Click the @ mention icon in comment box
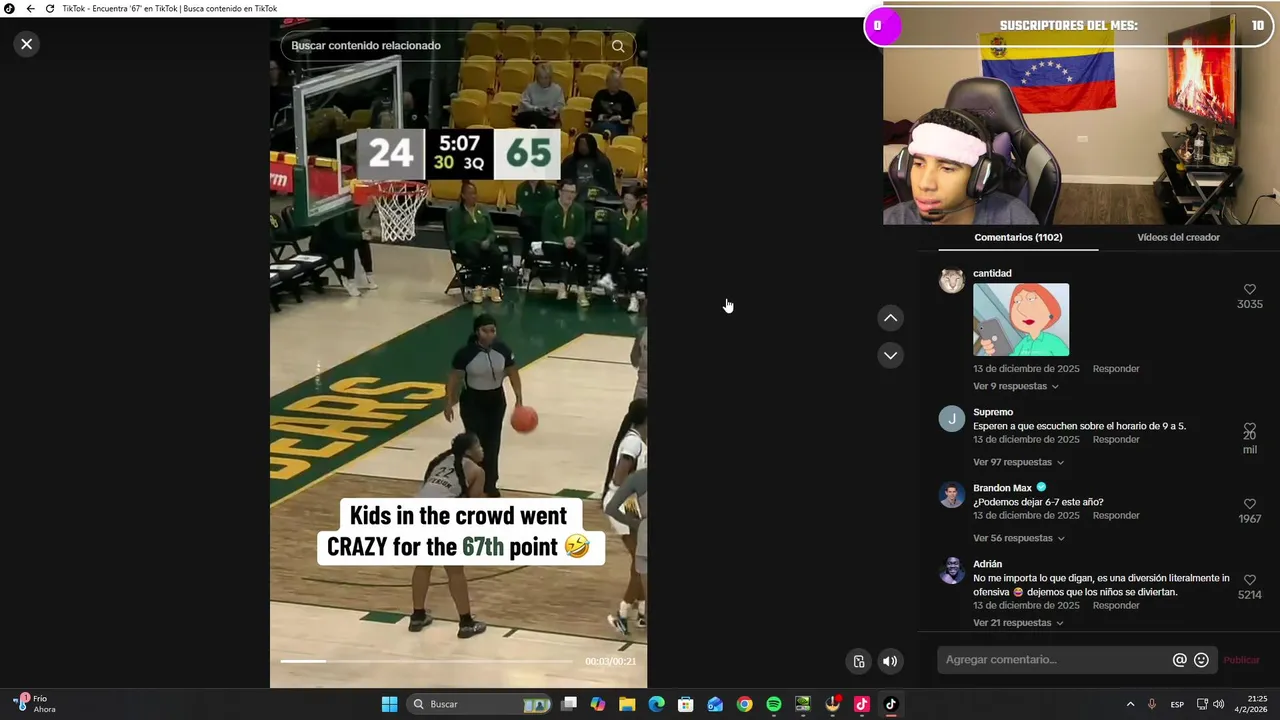The image size is (1280, 720). click(1180, 660)
